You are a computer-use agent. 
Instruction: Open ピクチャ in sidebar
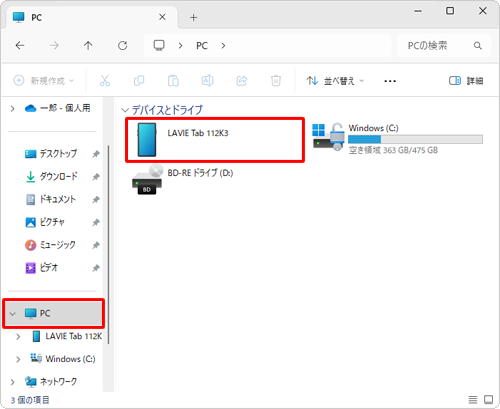tap(45, 222)
